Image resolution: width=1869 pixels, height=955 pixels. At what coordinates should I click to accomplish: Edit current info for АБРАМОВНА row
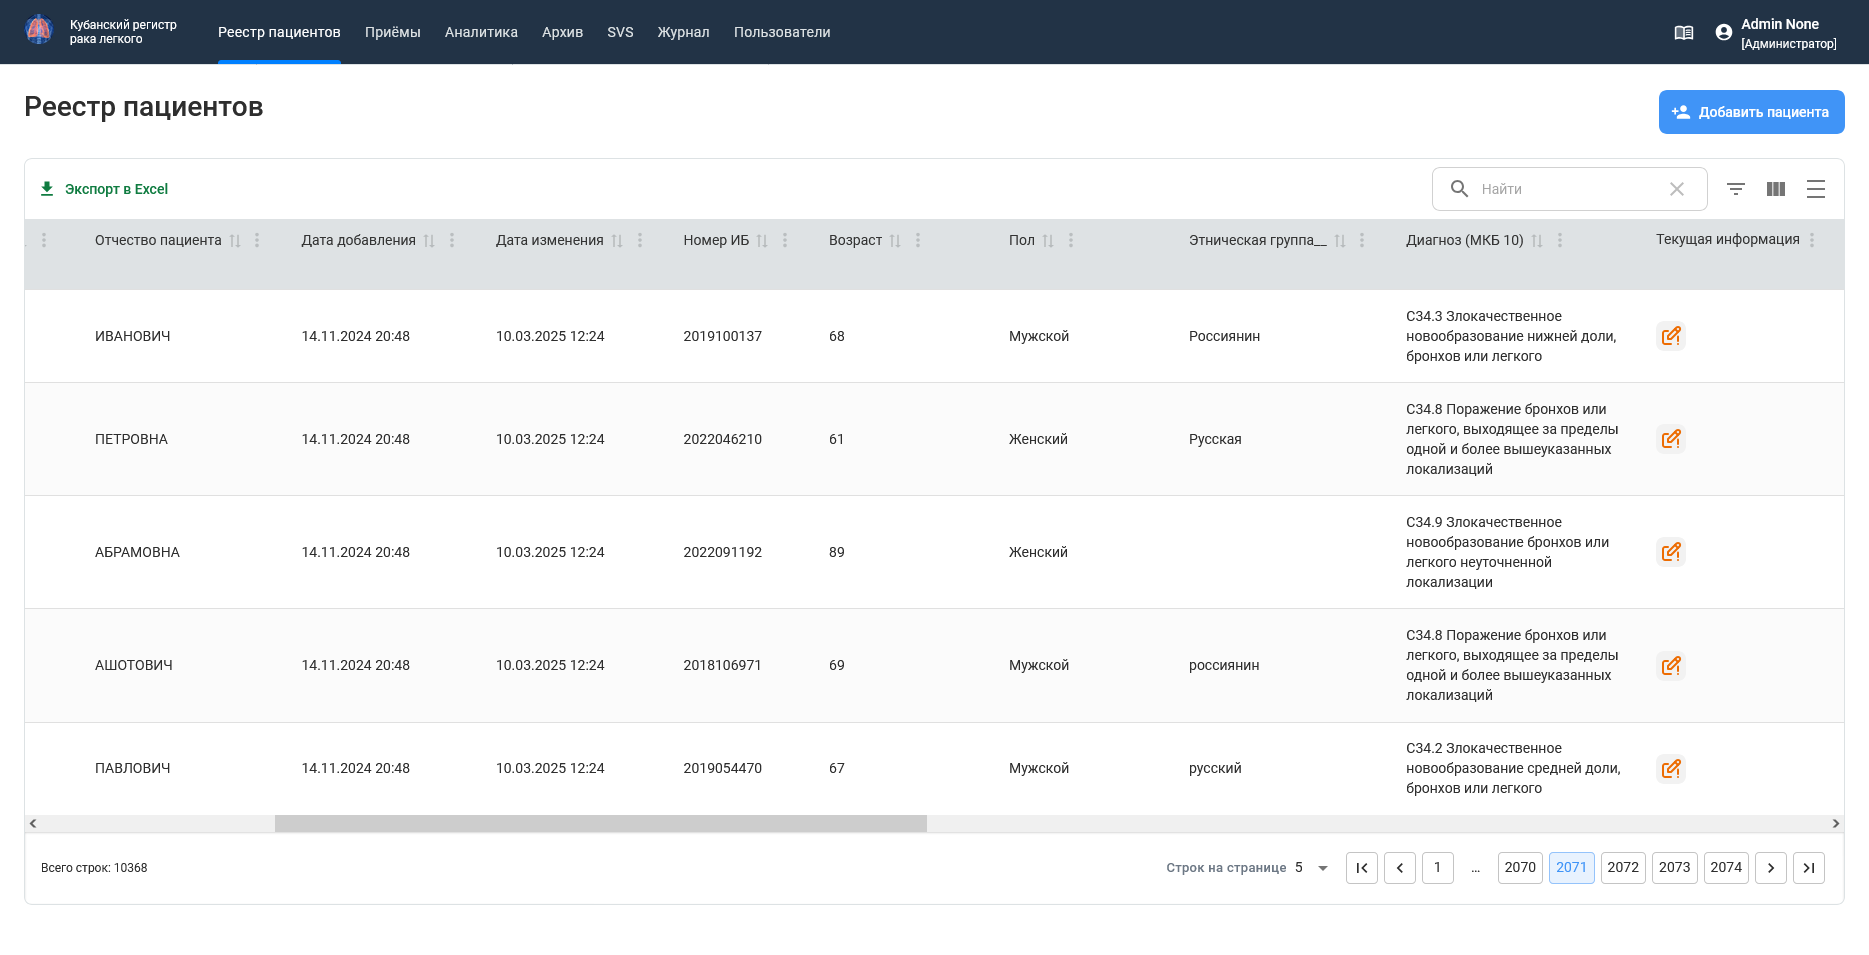[x=1671, y=552]
